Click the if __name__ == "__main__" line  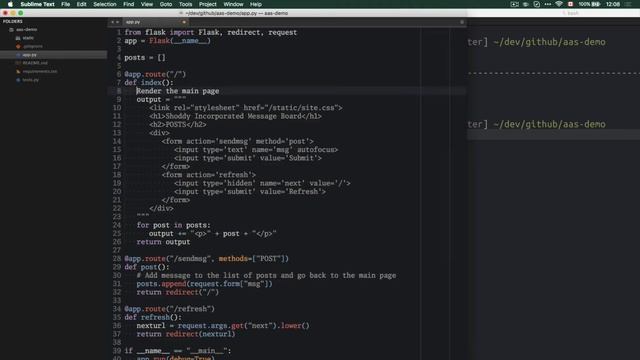coord(178,351)
